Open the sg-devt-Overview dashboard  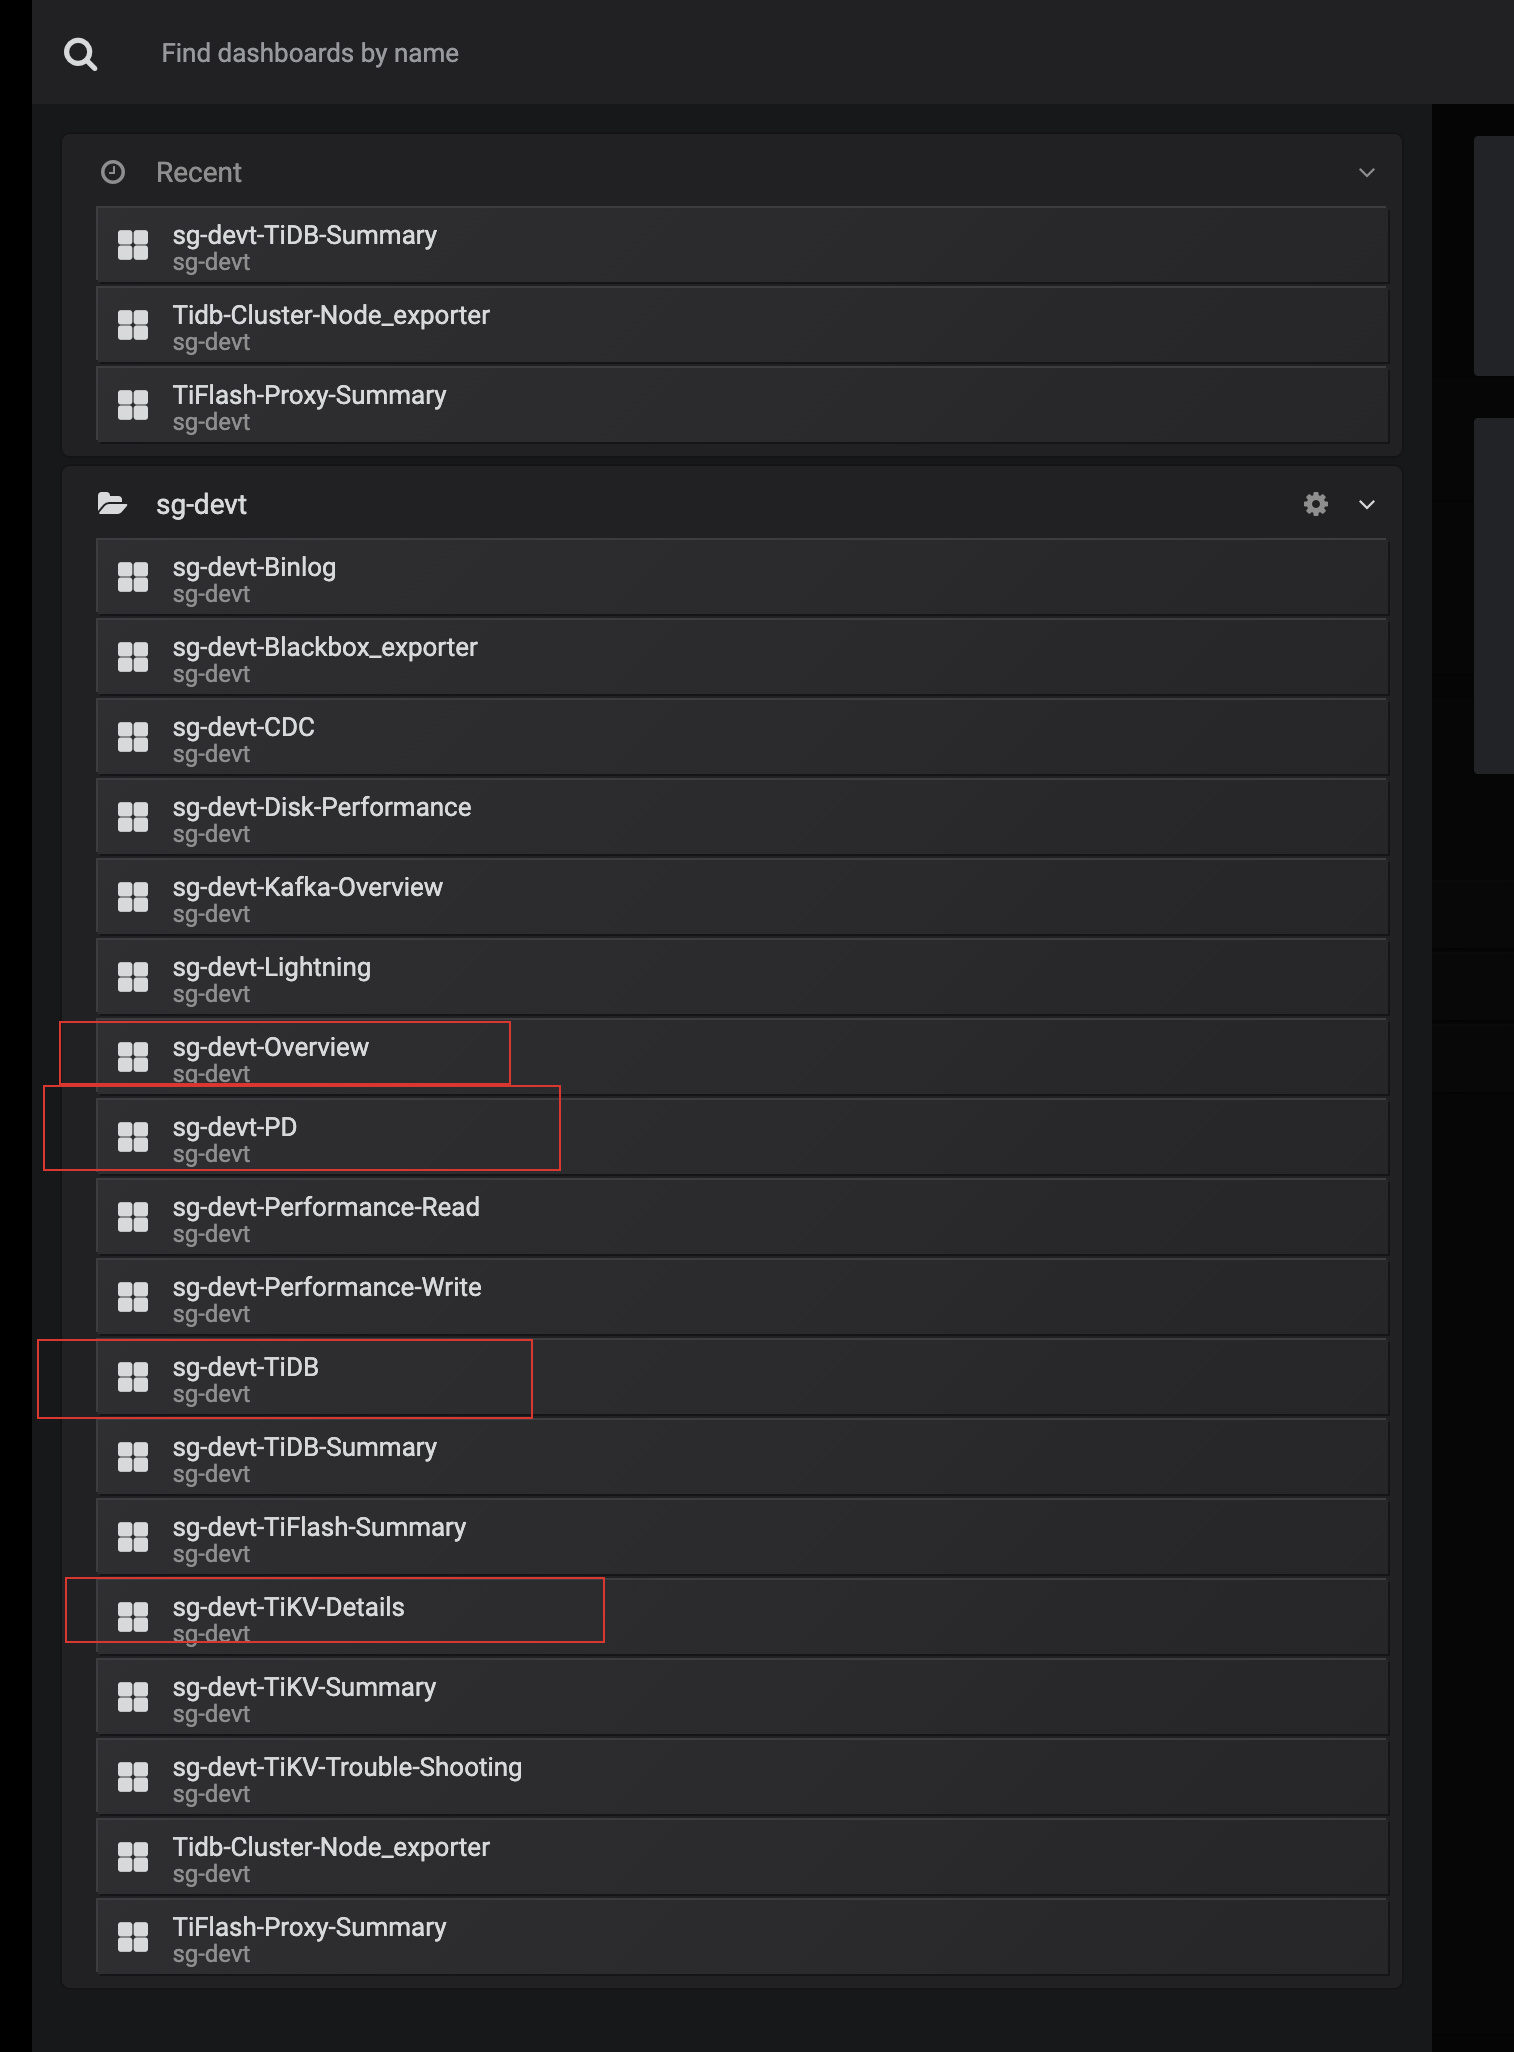[270, 1048]
